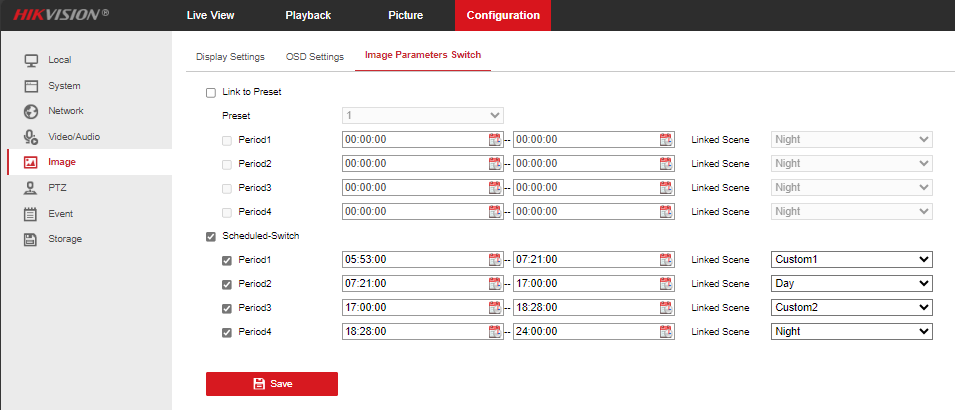
Task: Click the PTZ icon in sidebar
Action: coord(31,187)
